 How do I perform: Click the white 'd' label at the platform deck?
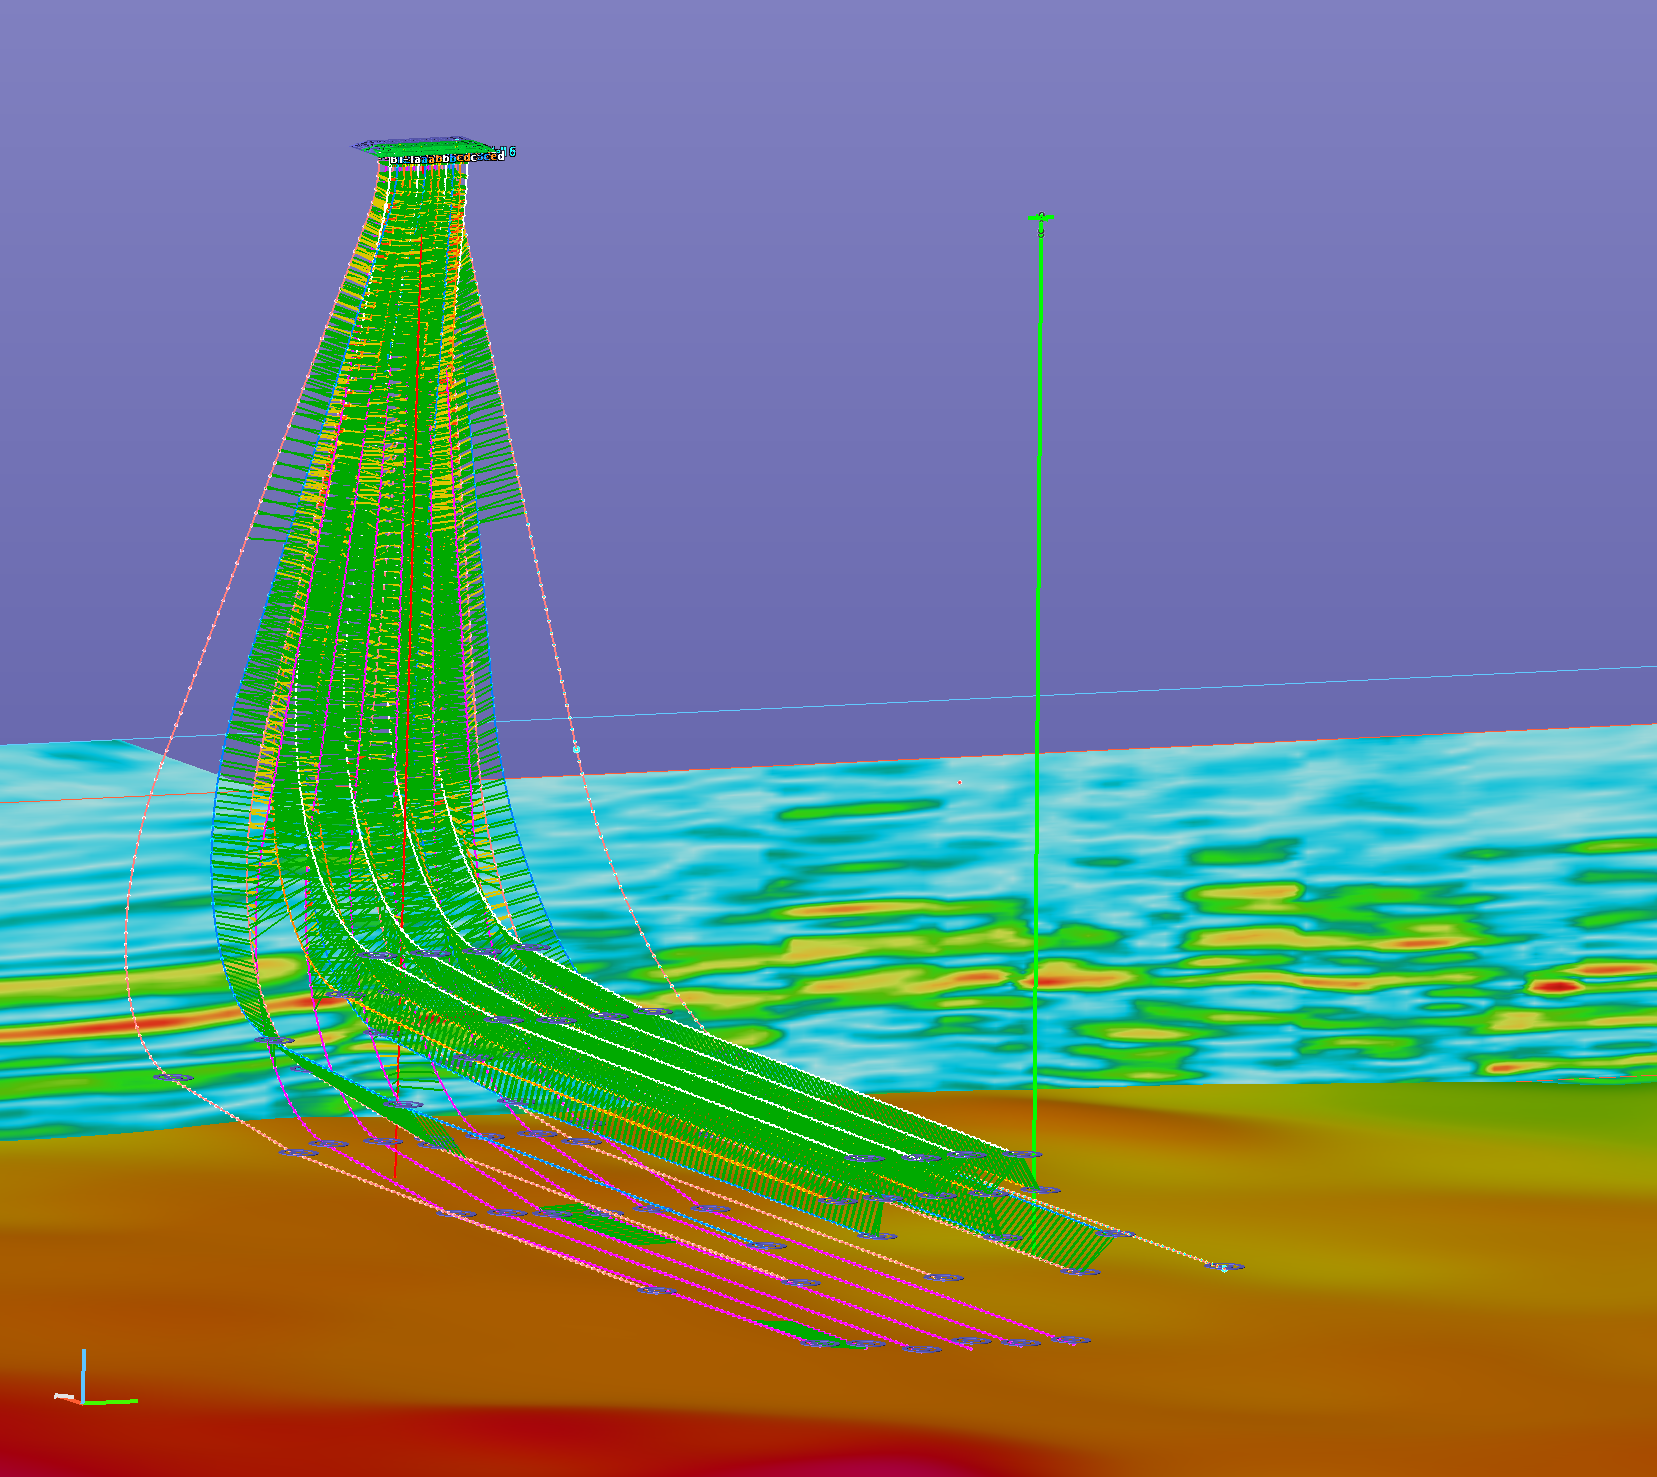(501, 158)
